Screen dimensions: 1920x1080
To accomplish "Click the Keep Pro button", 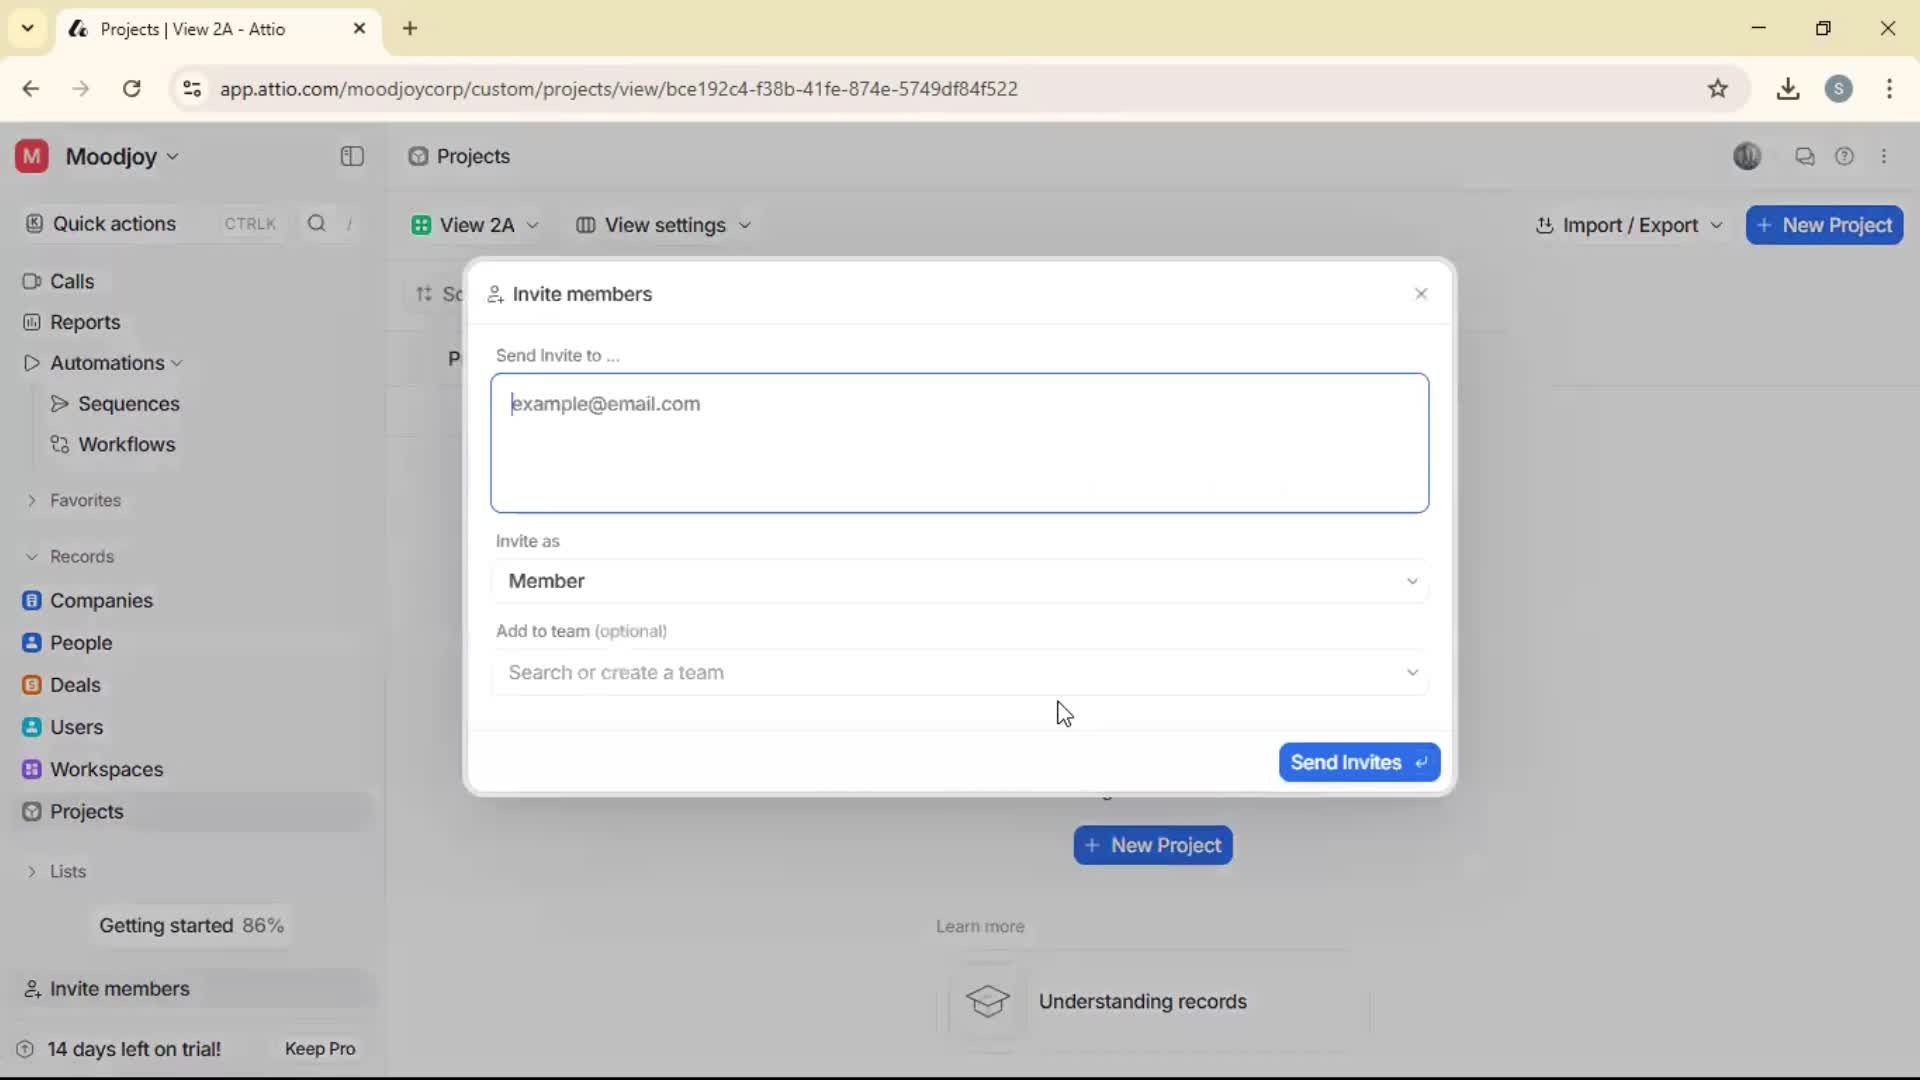I will pyautogui.click(x=319, y=1048).
